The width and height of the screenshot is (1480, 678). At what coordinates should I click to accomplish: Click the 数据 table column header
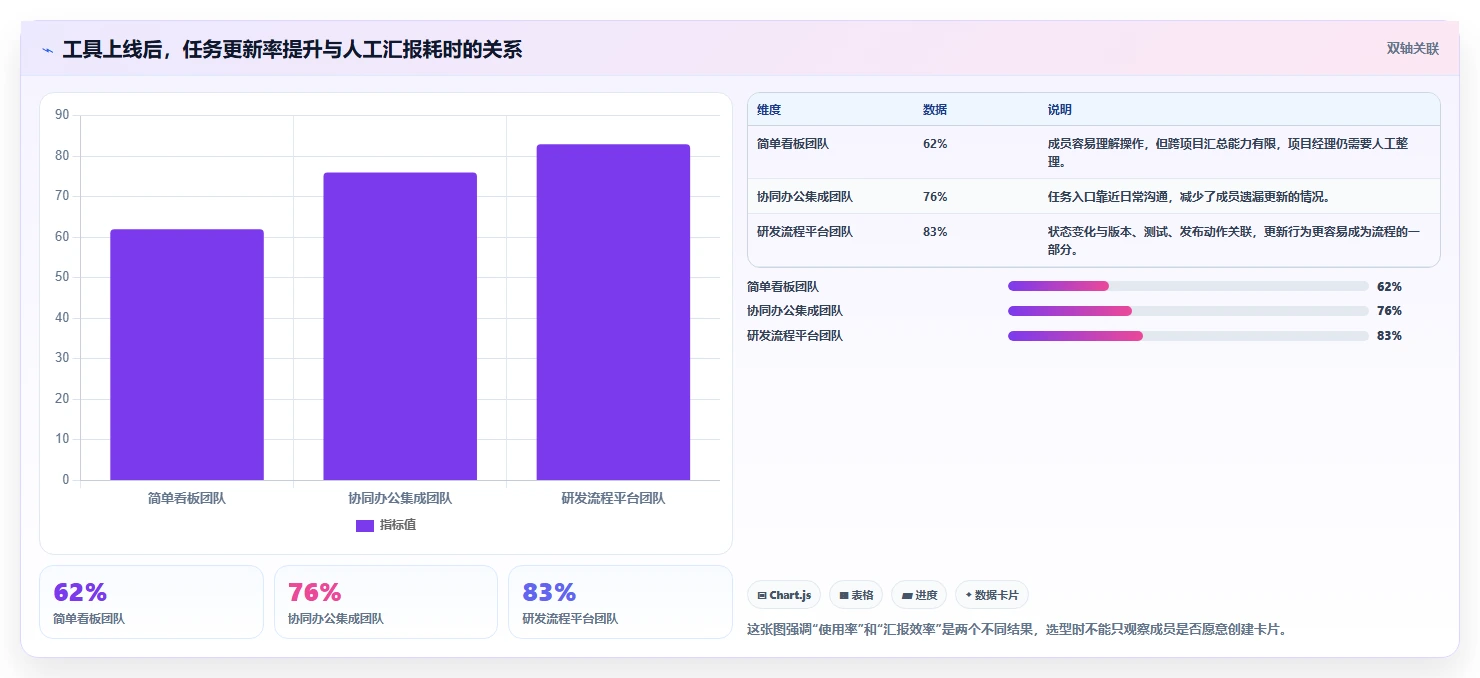pos(935,110)
